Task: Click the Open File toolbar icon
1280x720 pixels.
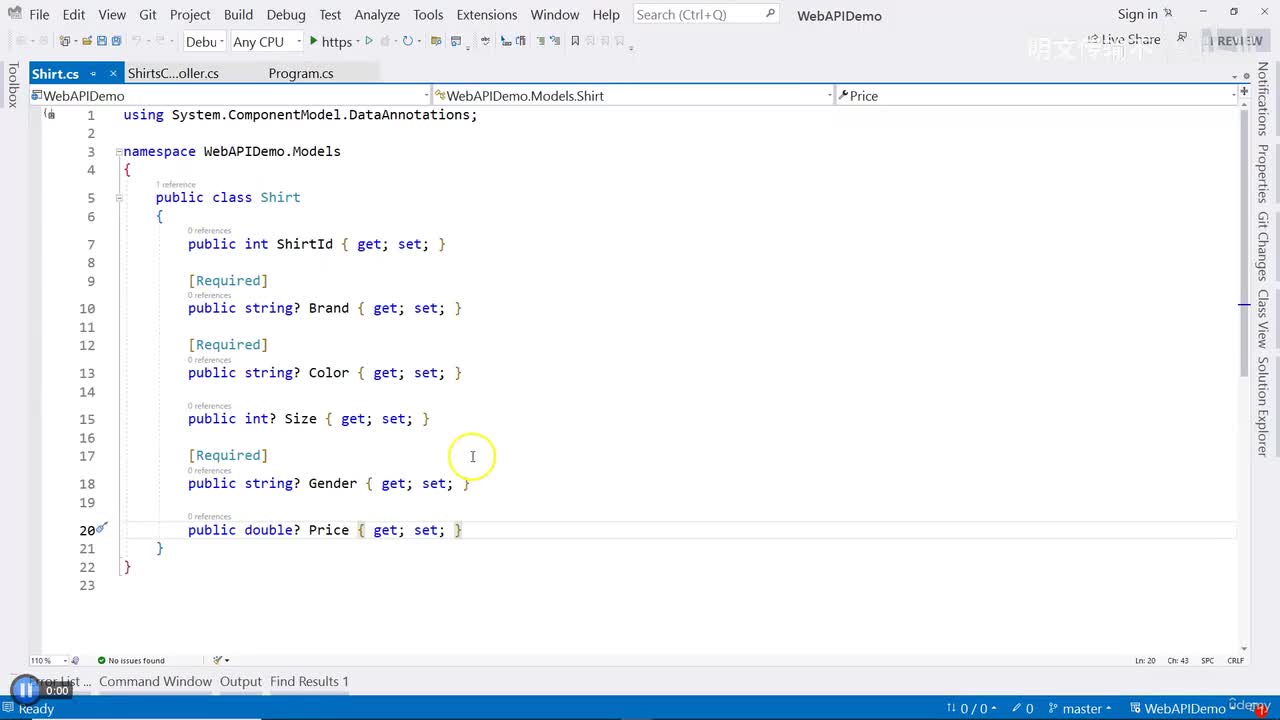Action: [87, 41]
